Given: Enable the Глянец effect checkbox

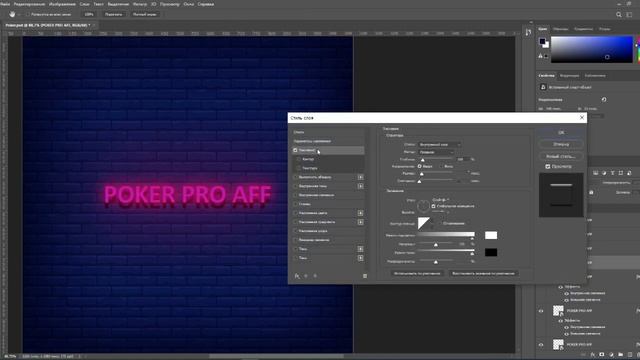Looking at the screenshot, I should point(295,204).
